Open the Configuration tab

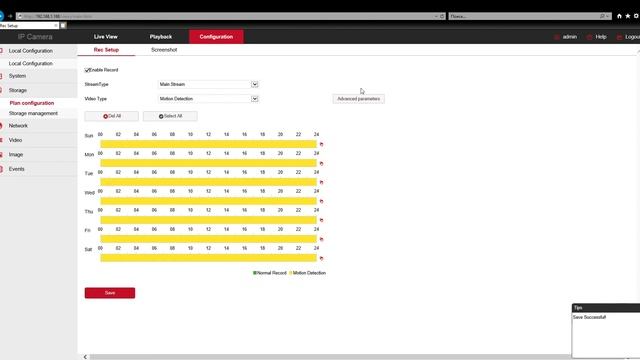click(216, 37)
